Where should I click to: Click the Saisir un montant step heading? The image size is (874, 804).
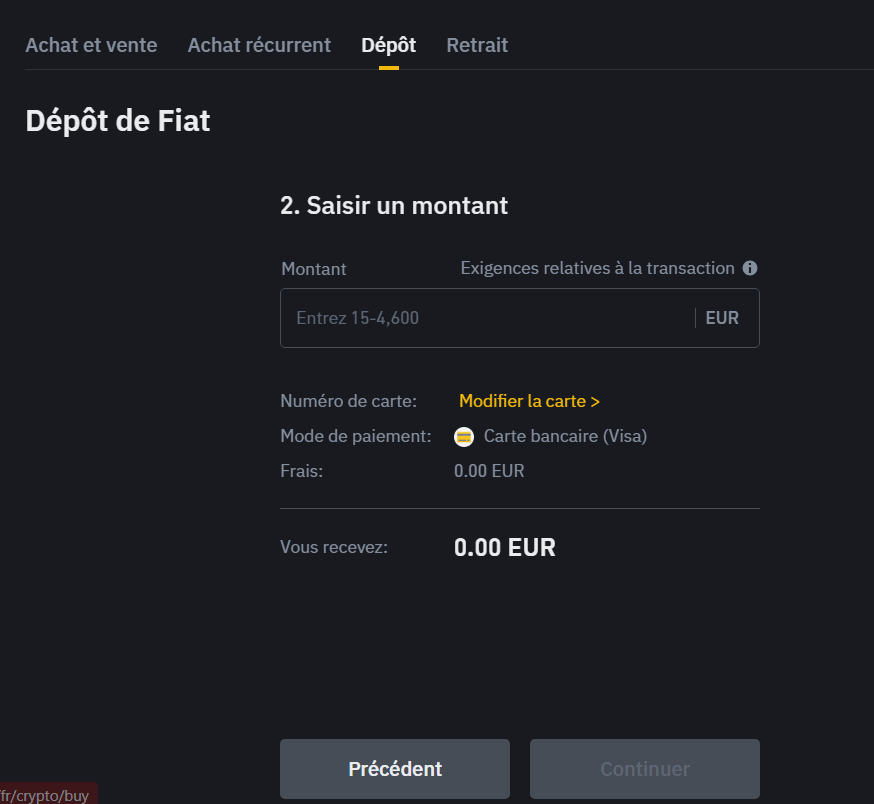pyautogui.click(x=394, y=206)
